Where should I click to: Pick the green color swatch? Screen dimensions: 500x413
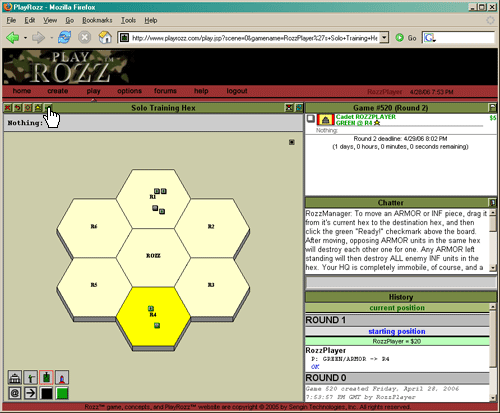tap(62, 393)
